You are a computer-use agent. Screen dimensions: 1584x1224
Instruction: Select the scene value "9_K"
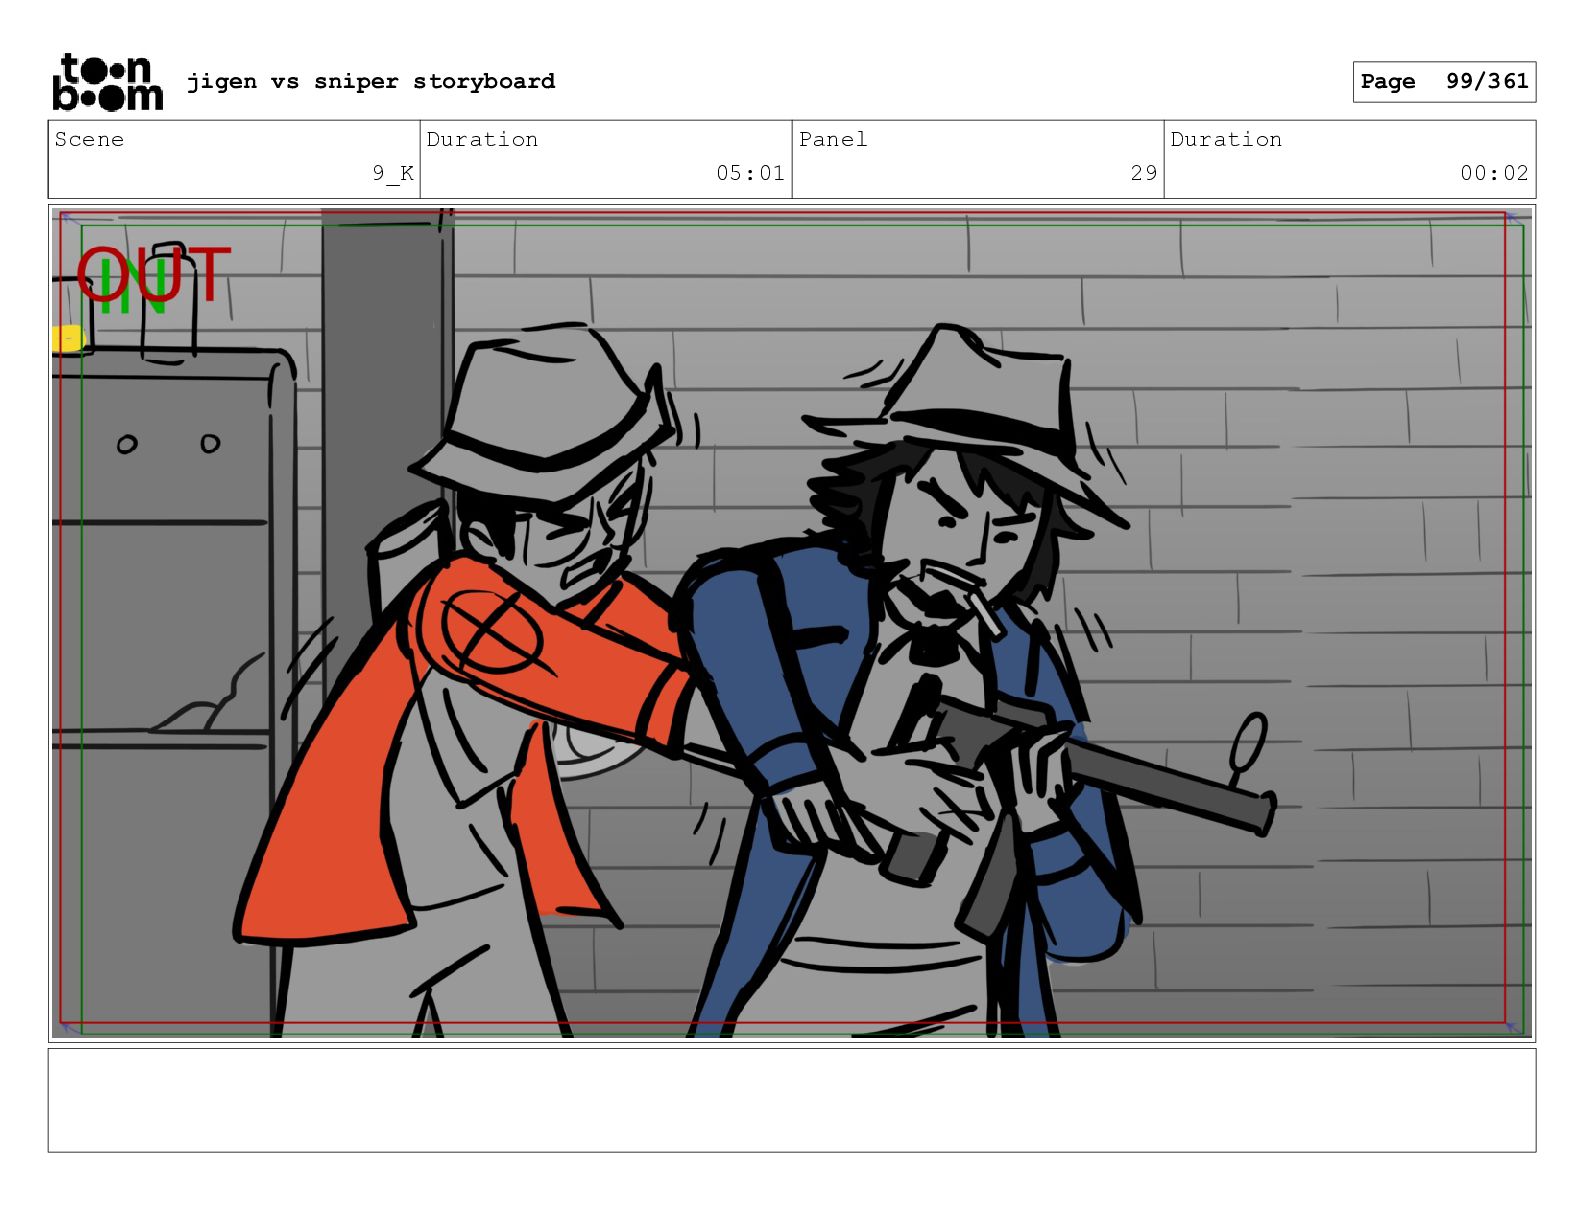tap(393, 173)
